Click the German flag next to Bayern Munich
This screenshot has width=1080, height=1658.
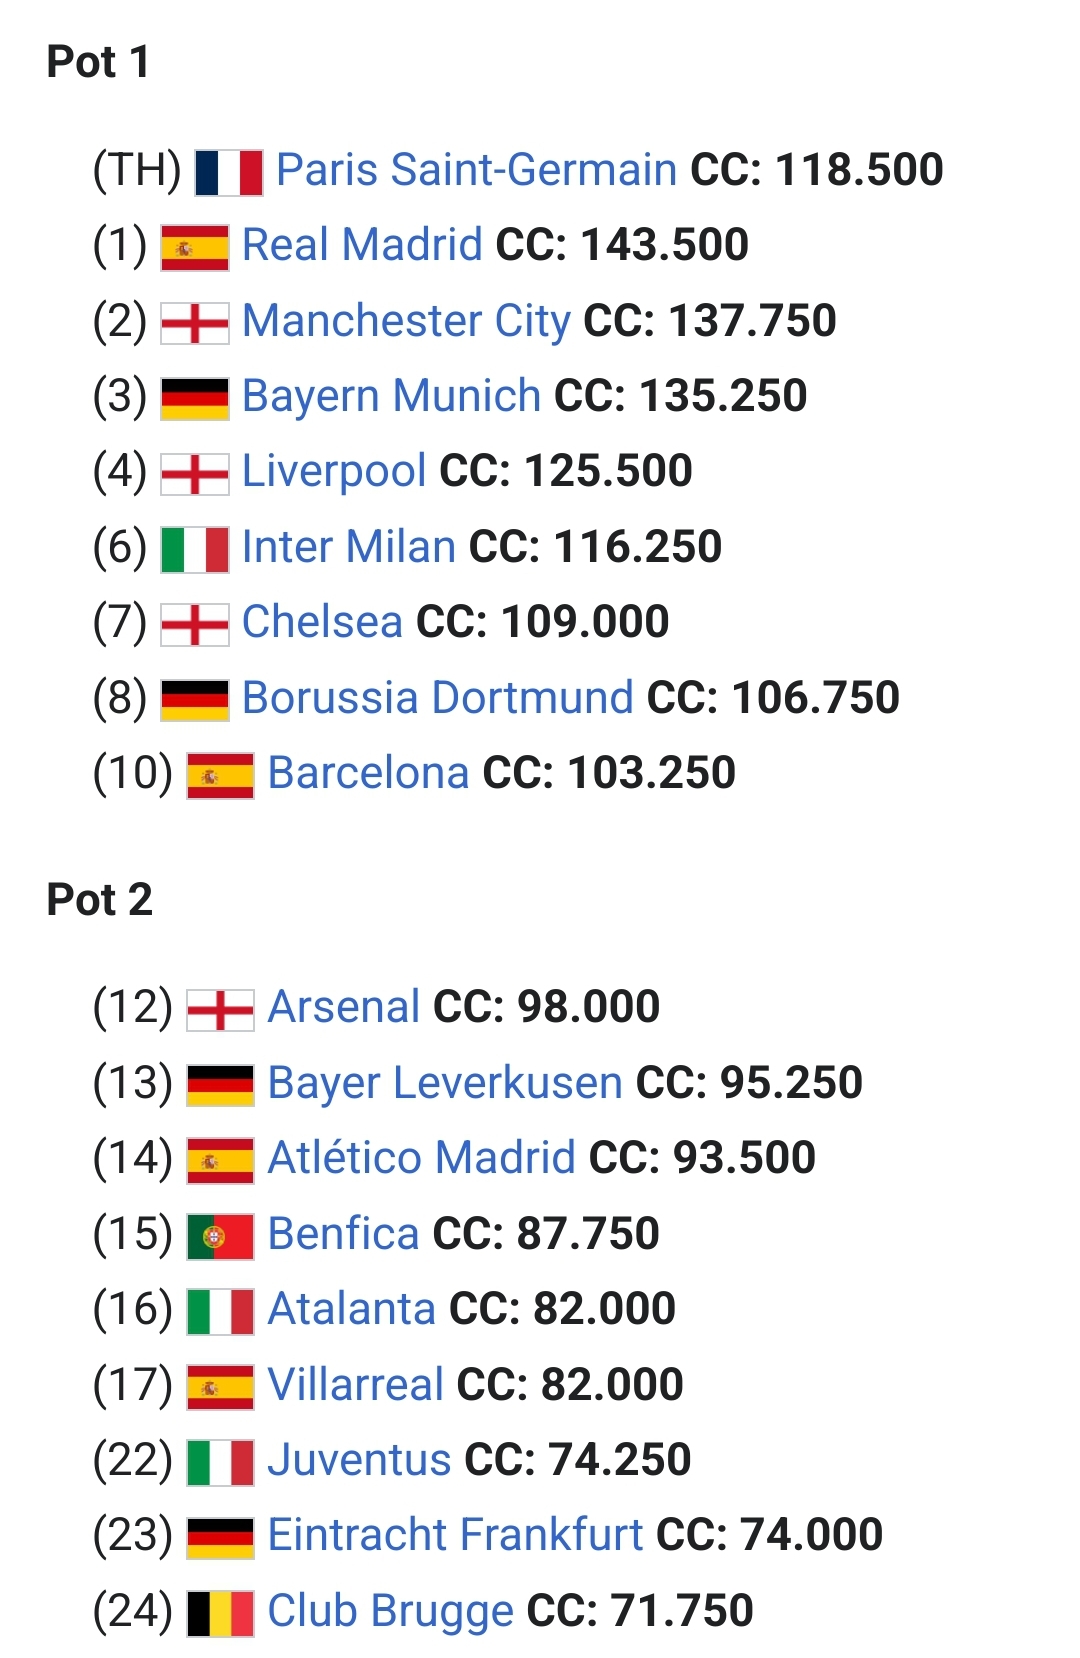pyautogui.click(x=195, y=398)
